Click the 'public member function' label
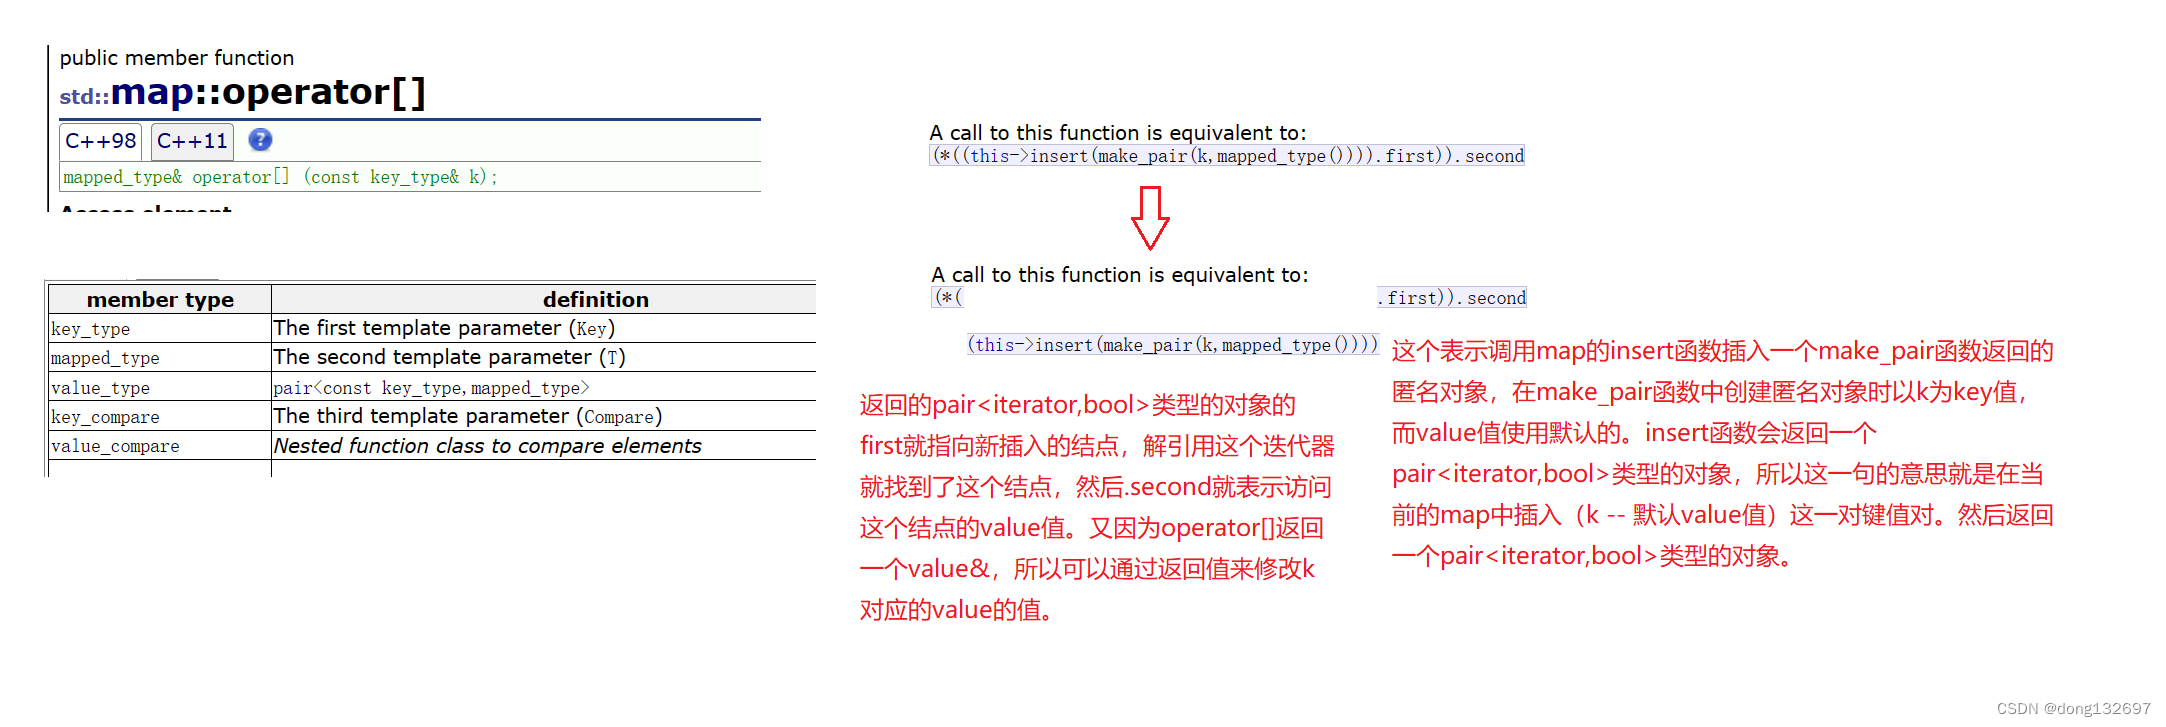The image size is (2166, 727). (177, 58)
